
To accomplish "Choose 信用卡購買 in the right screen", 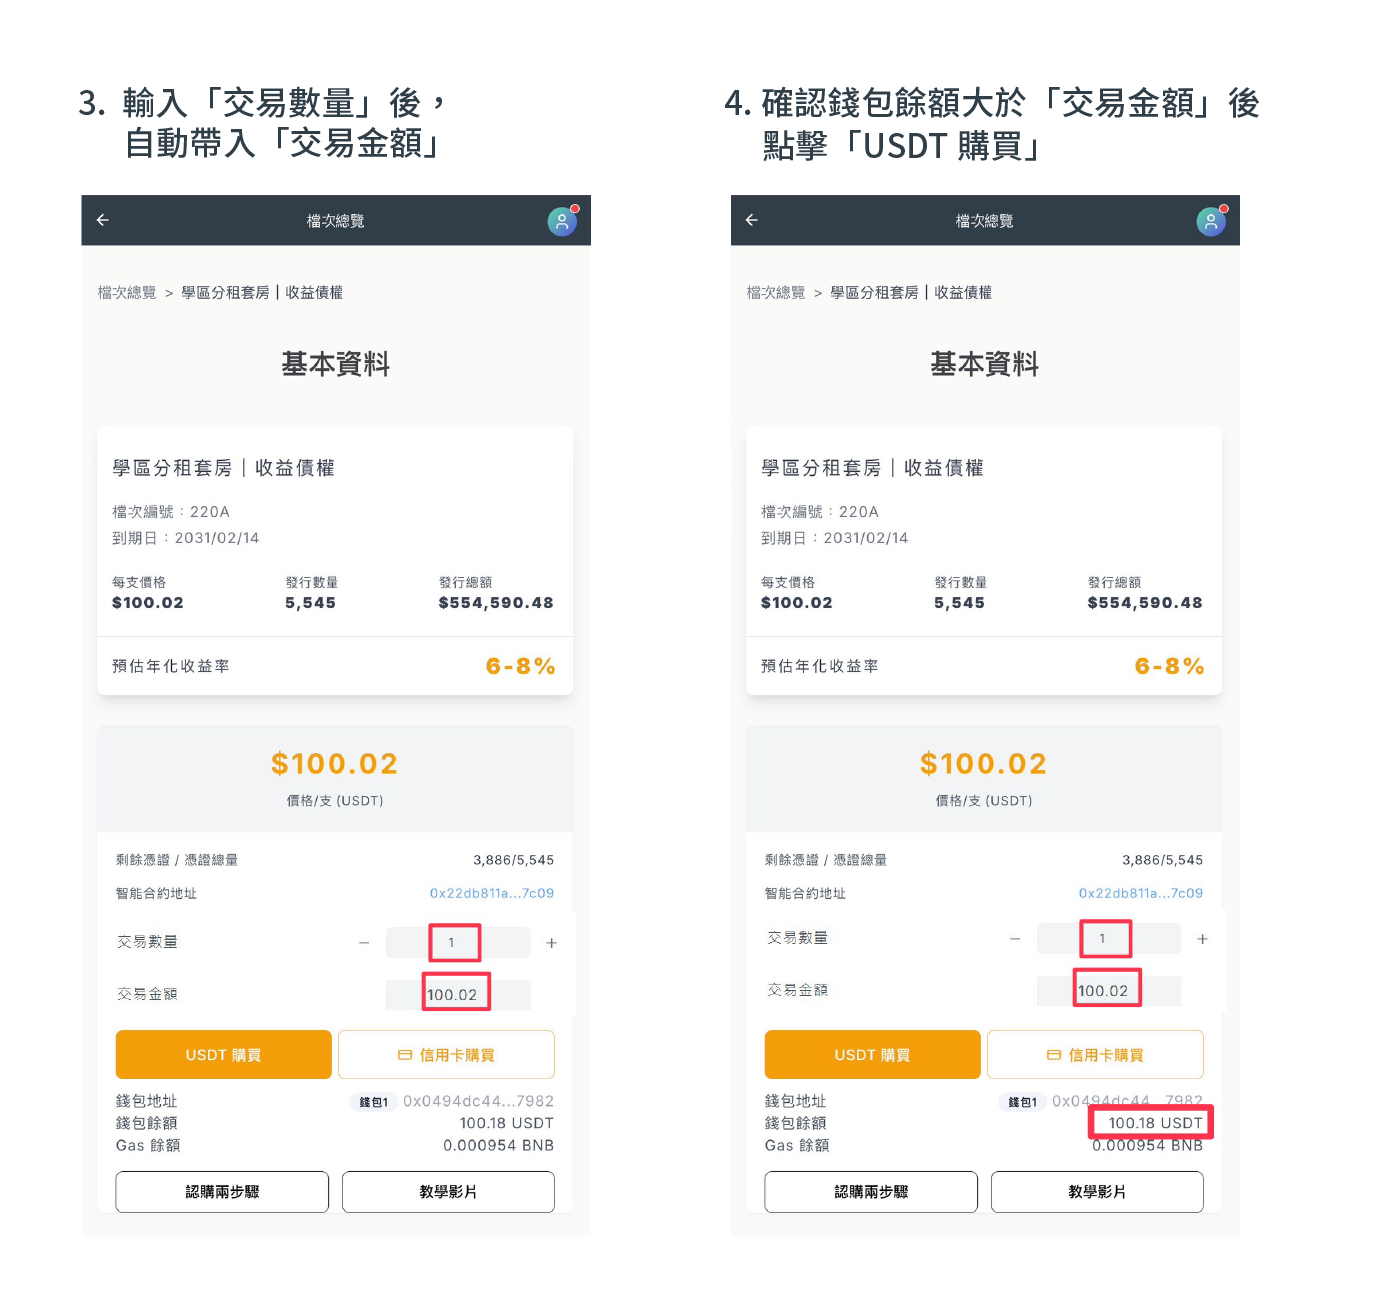I will coord(1095,1055).
